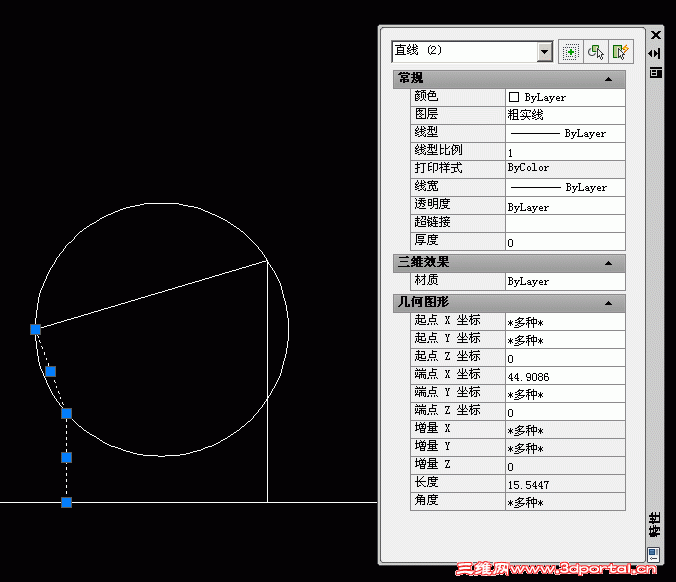The height and width of the screenshot is (582, 676).
Task: Click the 起点 X 坐标 value field
Action: (x=565, y=322)
